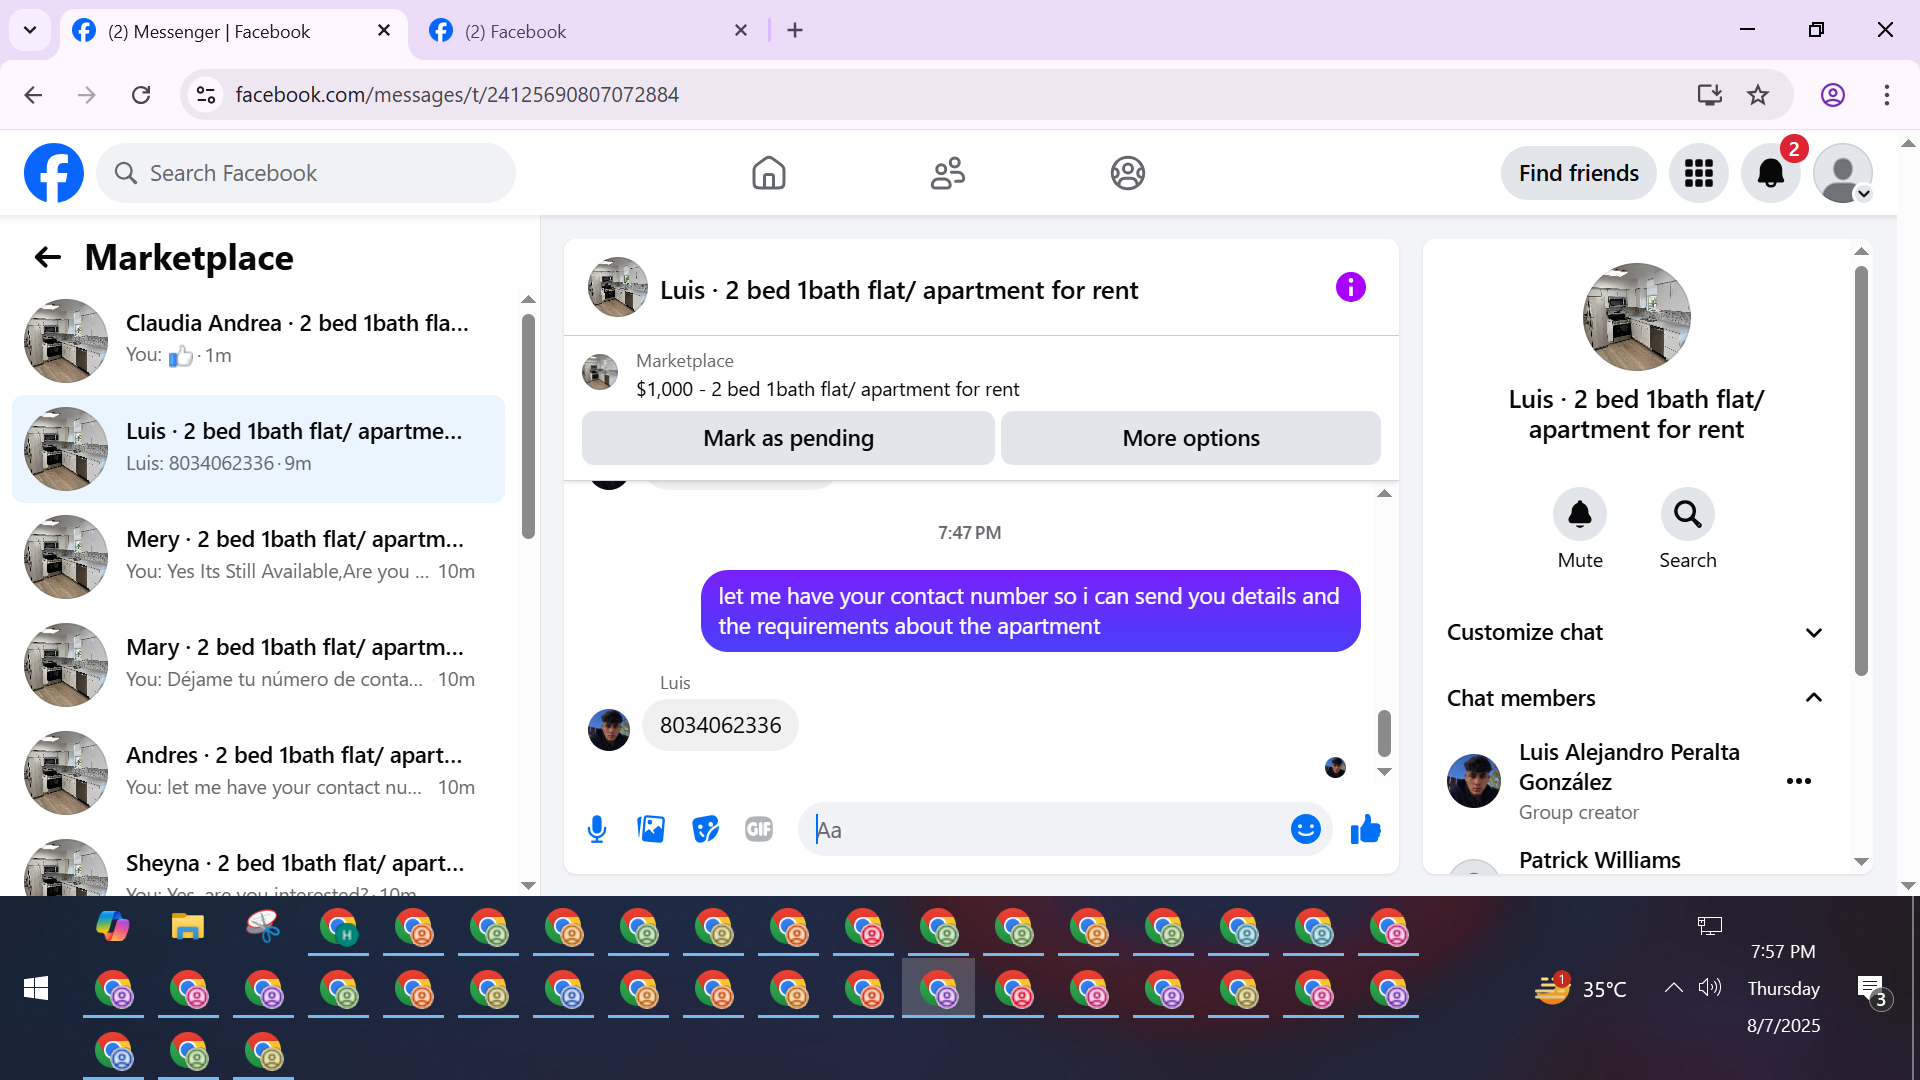The image size is (1920, 1080).
Task: Send a thumbs-up like
Action: click(x=1365, y=829)
